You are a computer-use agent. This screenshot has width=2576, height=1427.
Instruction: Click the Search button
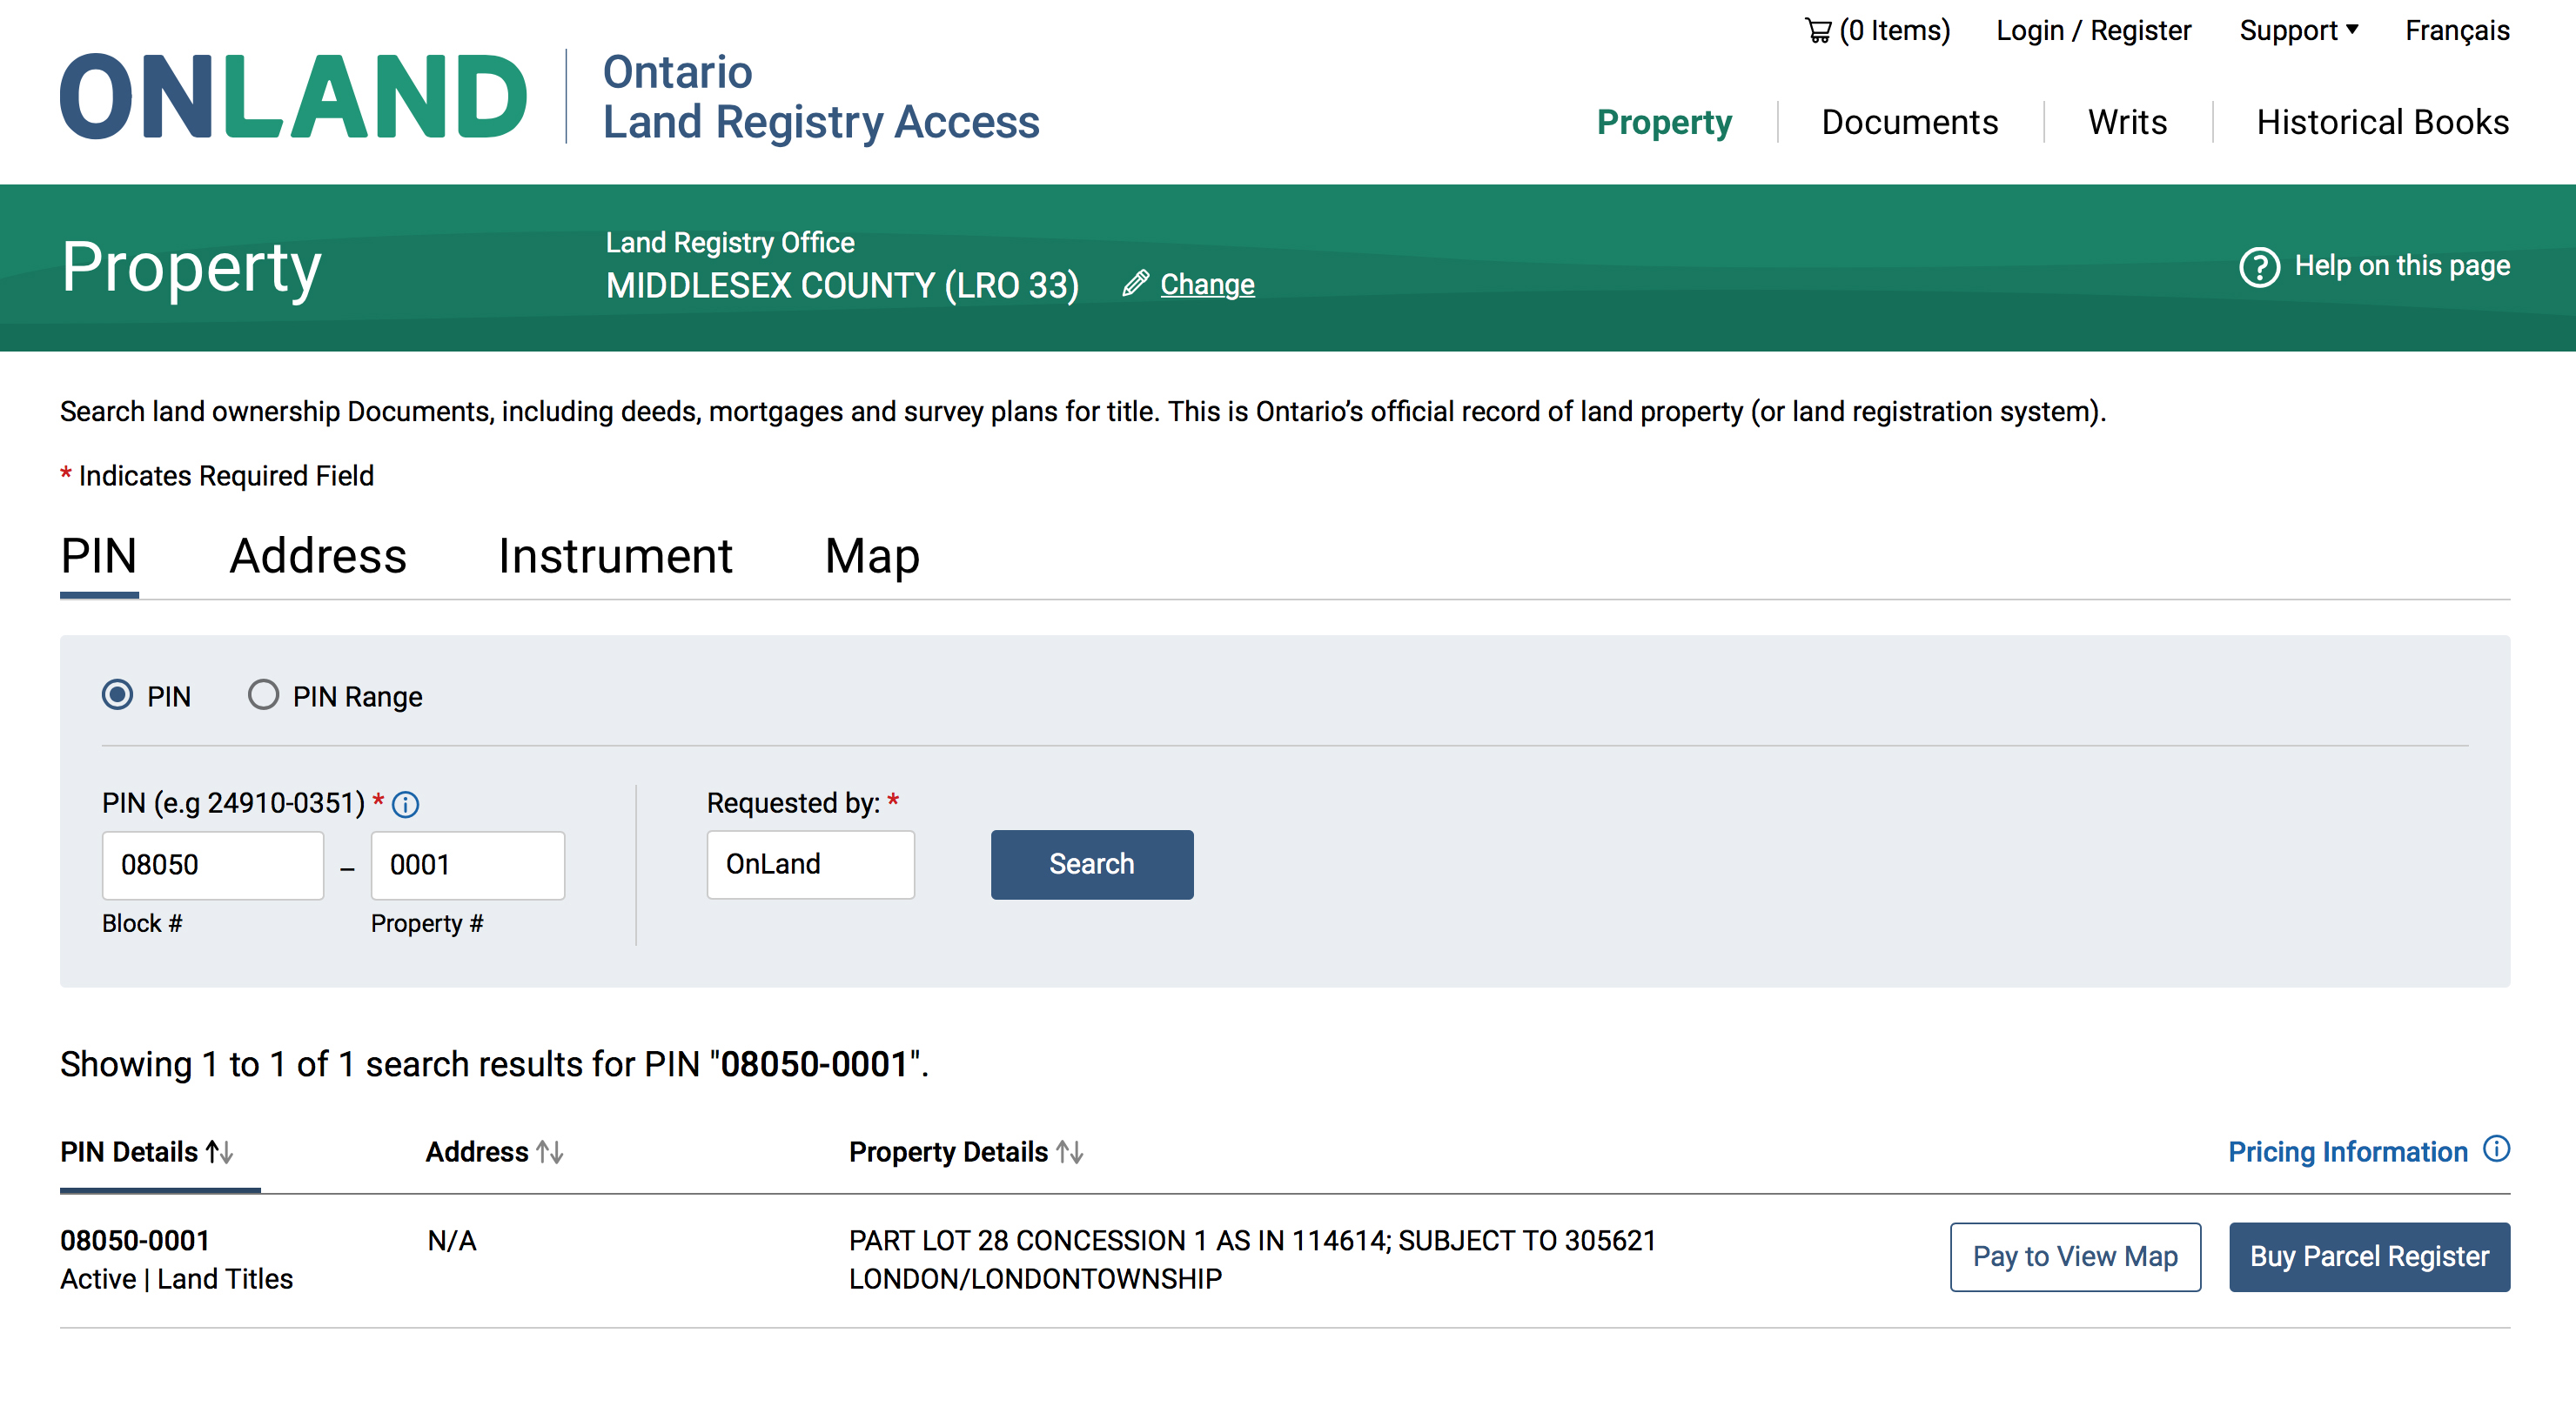tap(1091, 865)
